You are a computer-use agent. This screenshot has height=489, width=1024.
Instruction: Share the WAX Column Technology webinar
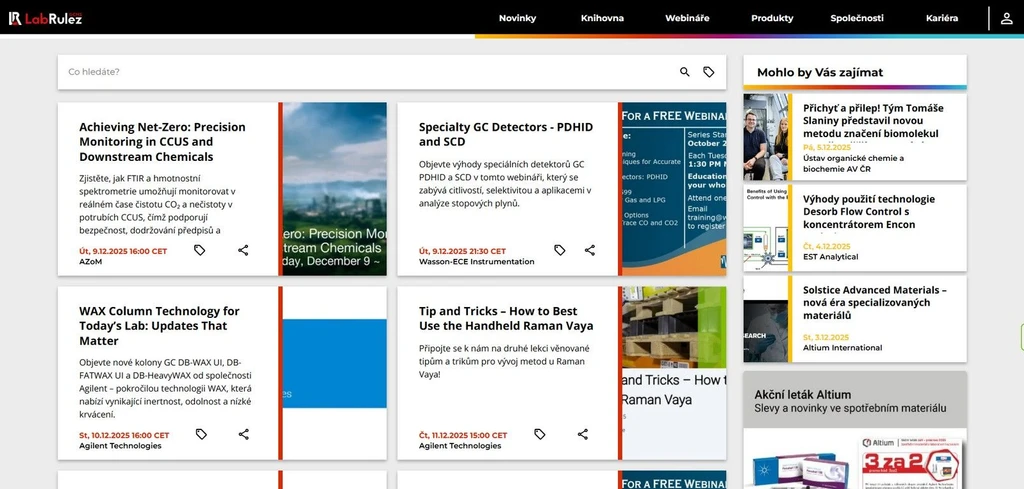pos(243,434)
